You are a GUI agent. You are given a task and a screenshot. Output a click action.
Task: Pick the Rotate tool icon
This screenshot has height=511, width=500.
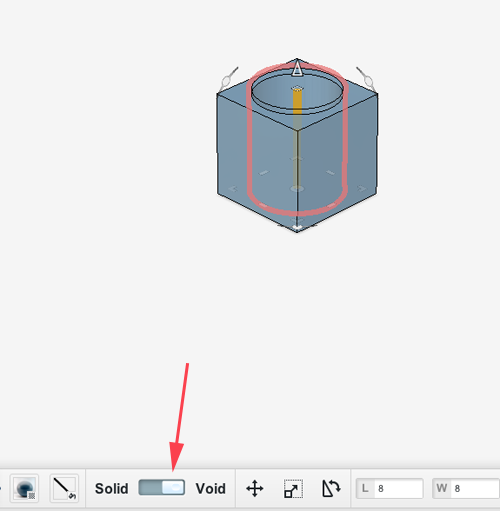point(331,489)
